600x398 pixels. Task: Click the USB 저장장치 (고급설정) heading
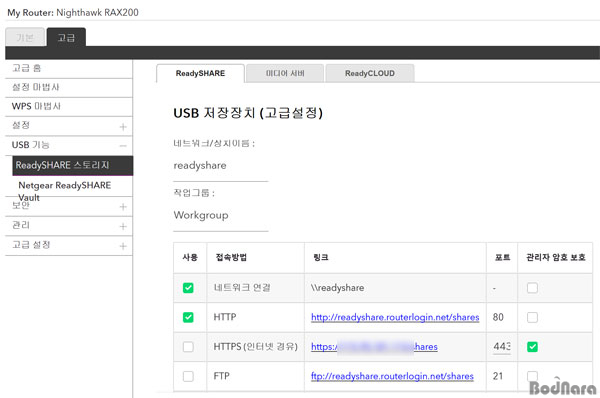248,113
